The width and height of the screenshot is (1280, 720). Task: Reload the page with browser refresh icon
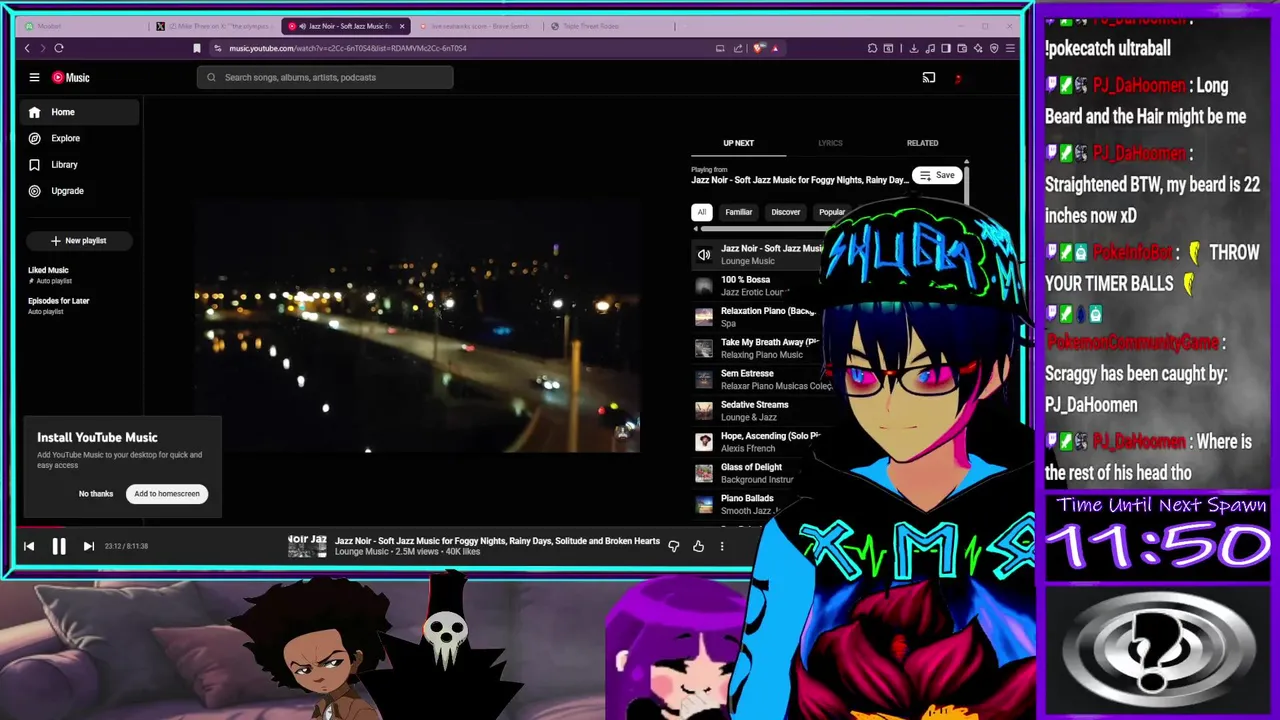[59, 48]
